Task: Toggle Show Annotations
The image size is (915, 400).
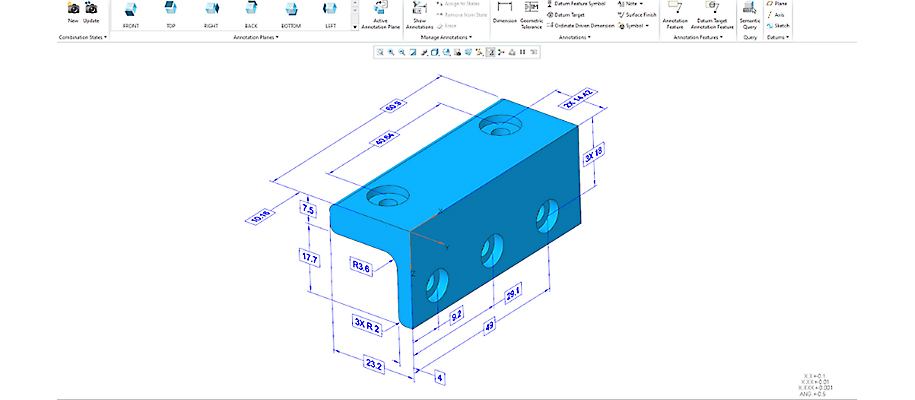Action: click(x=417, y=12)
